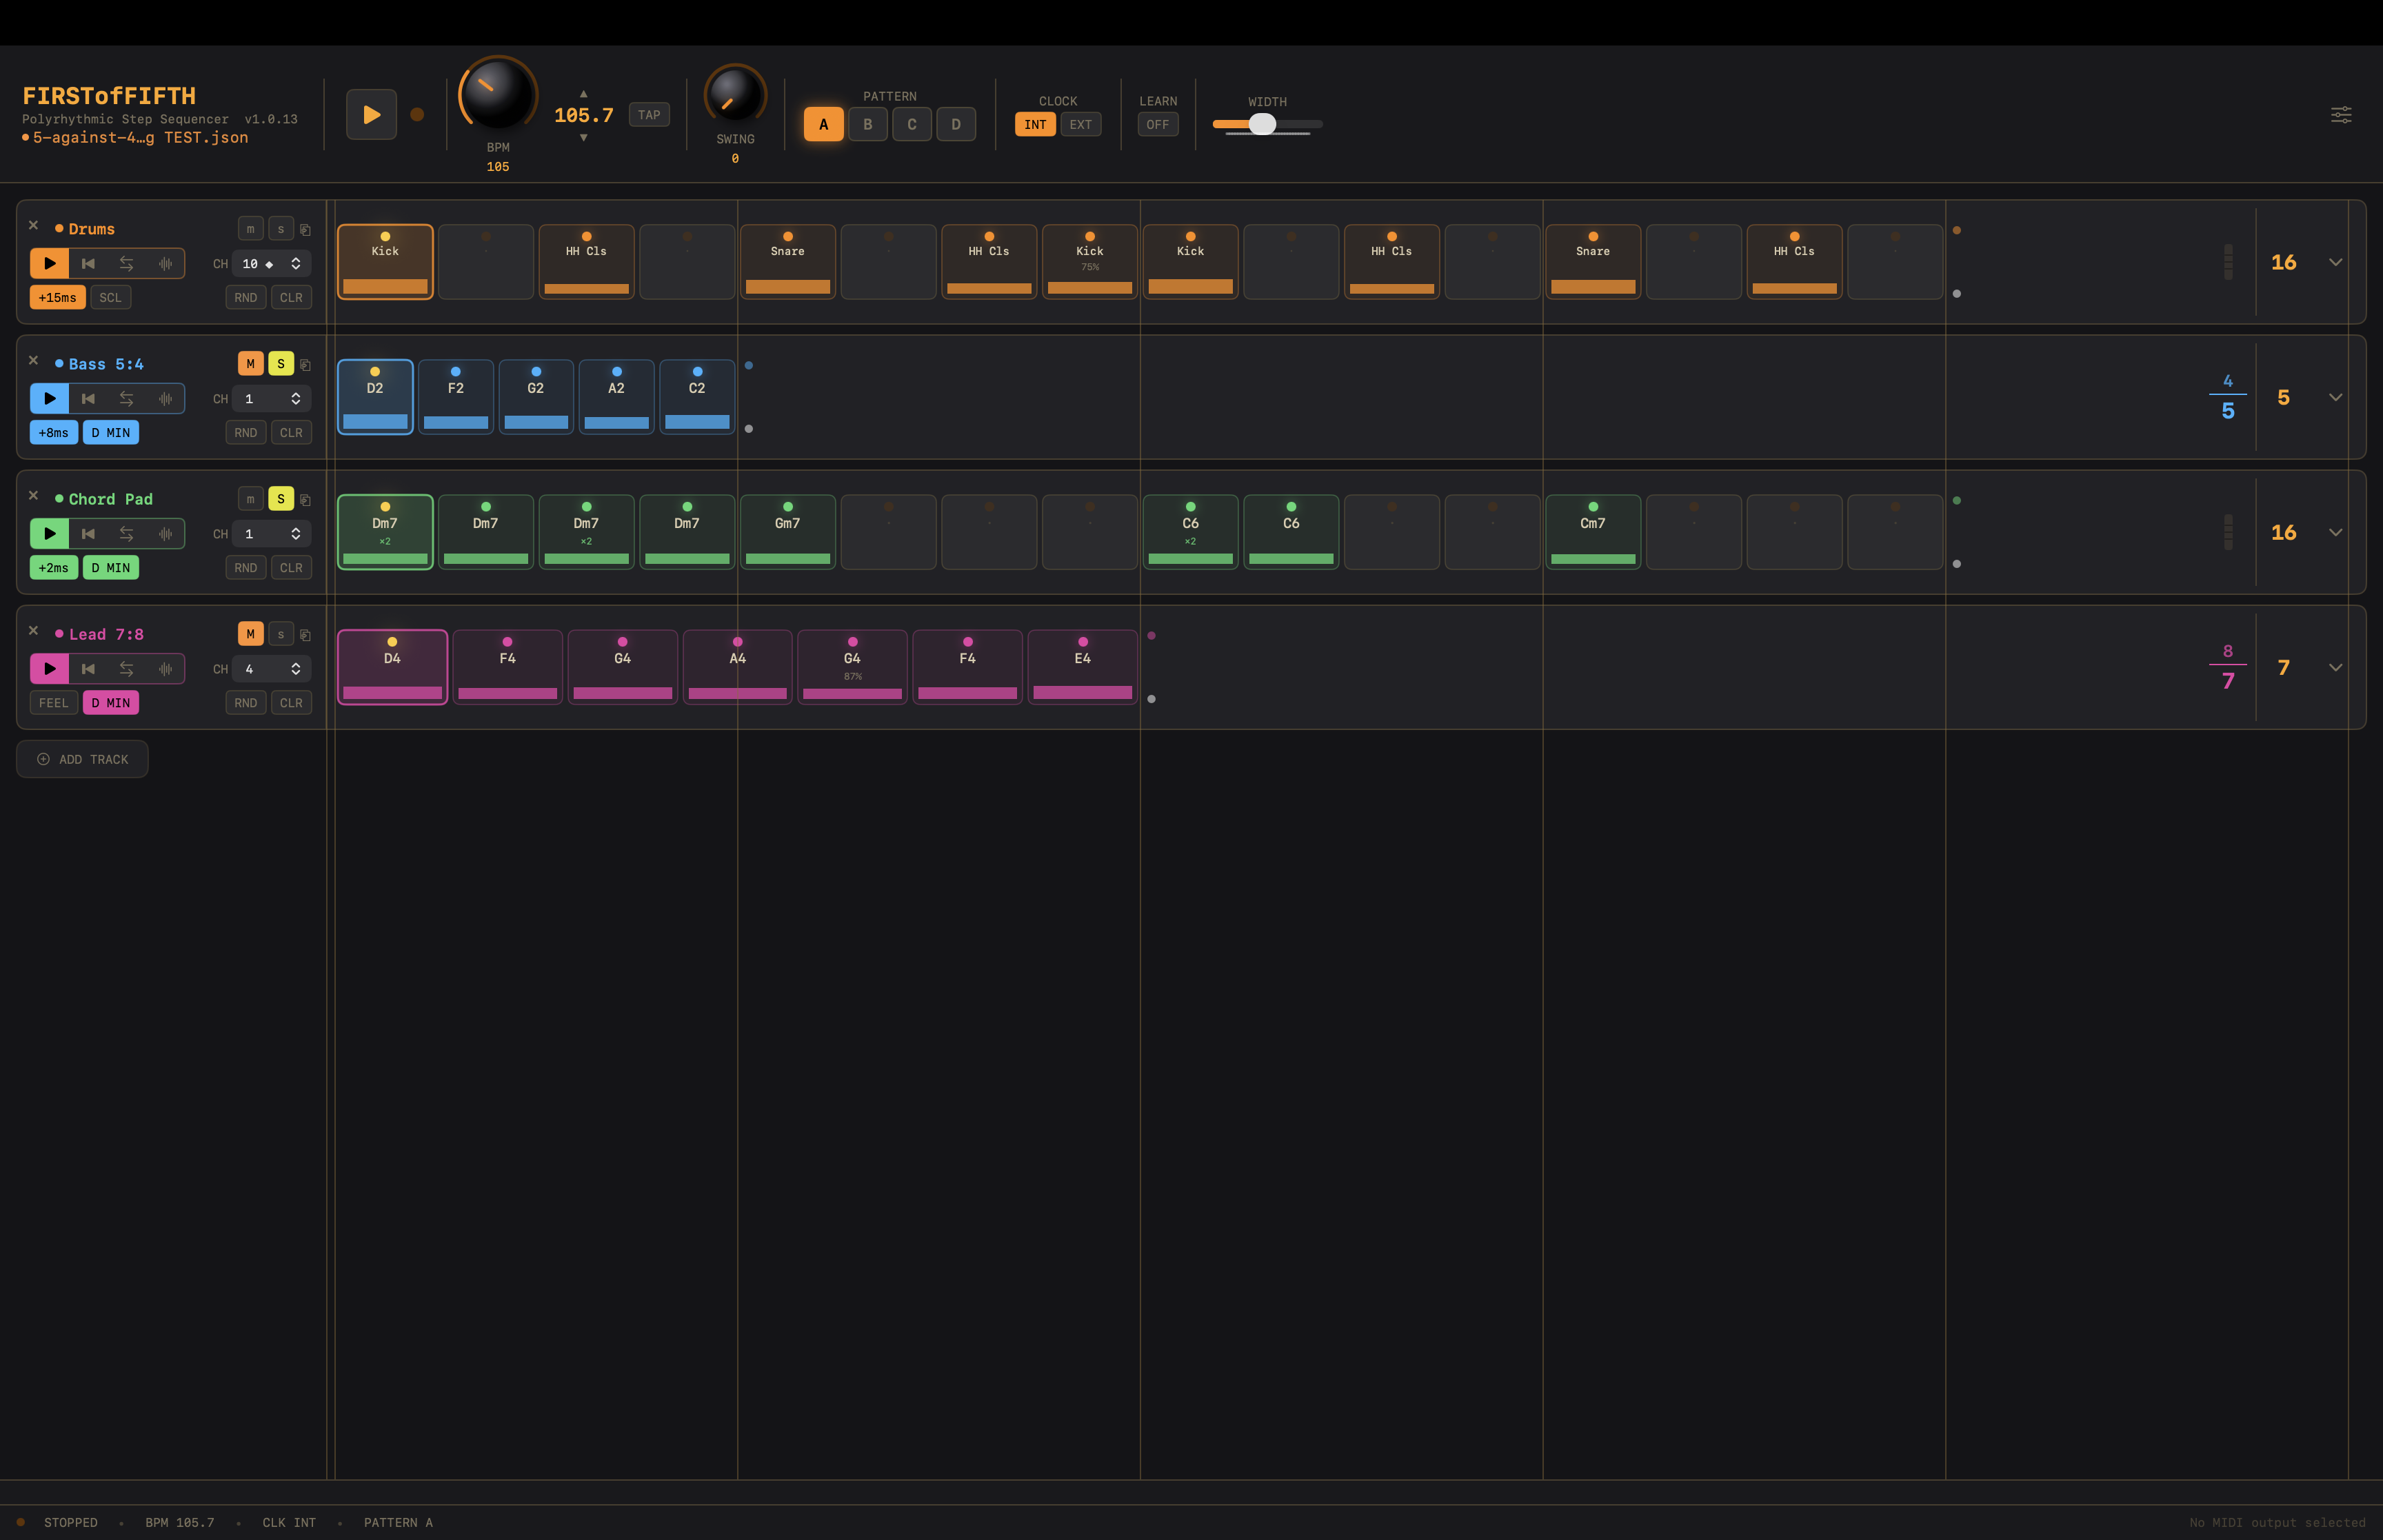Select Pattern B
The height and width of the screenshot is (1540, 2383).
867,124
